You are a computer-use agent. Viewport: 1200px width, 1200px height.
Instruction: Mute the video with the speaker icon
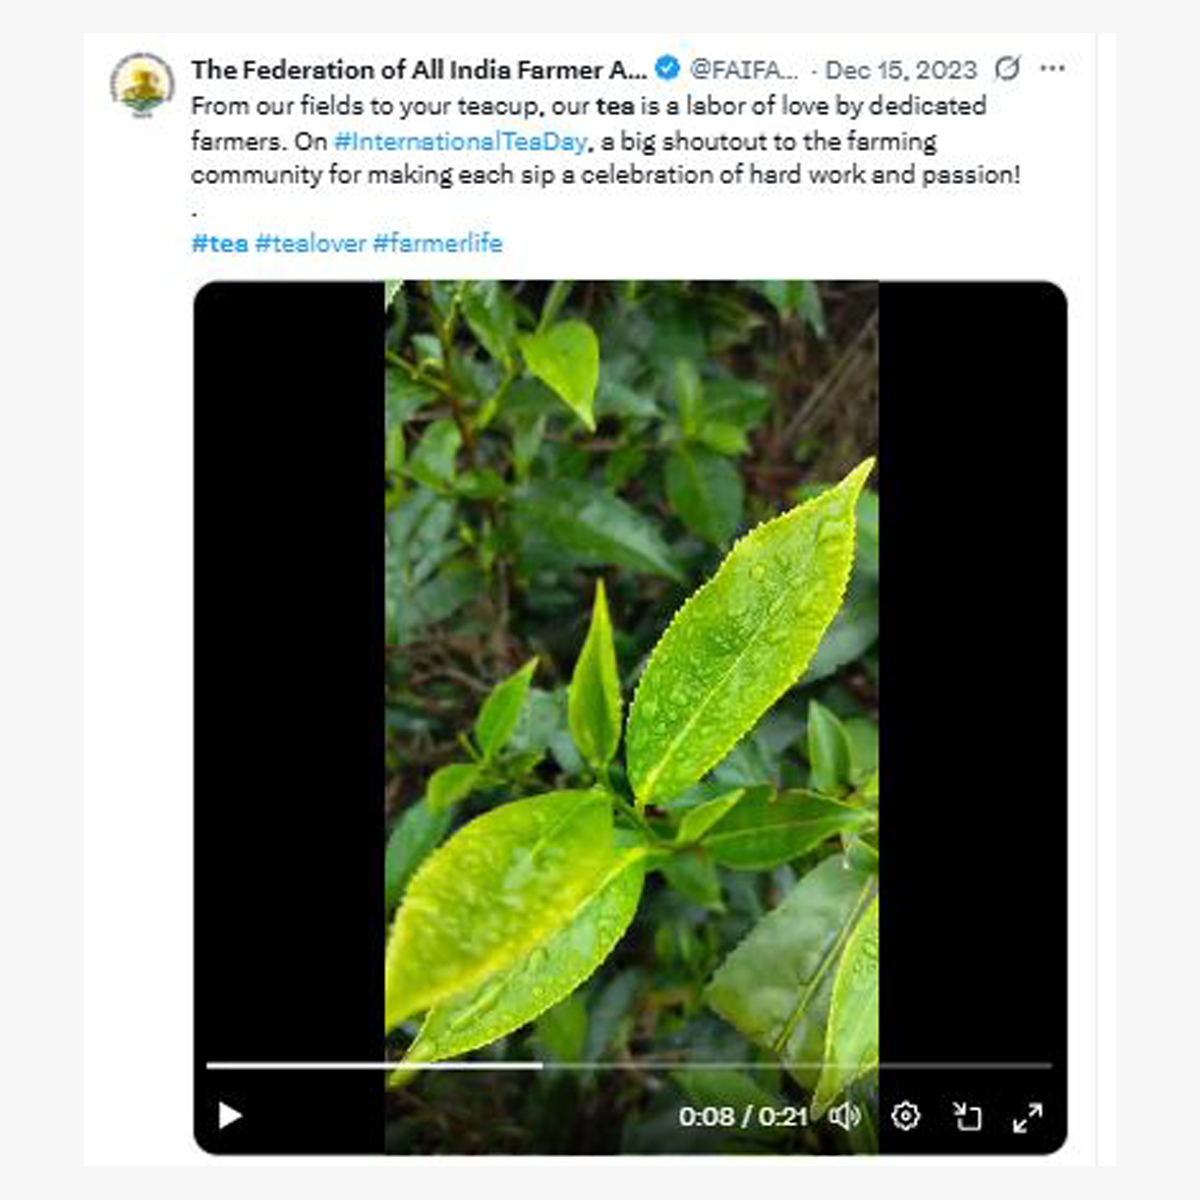[845, 1115]
